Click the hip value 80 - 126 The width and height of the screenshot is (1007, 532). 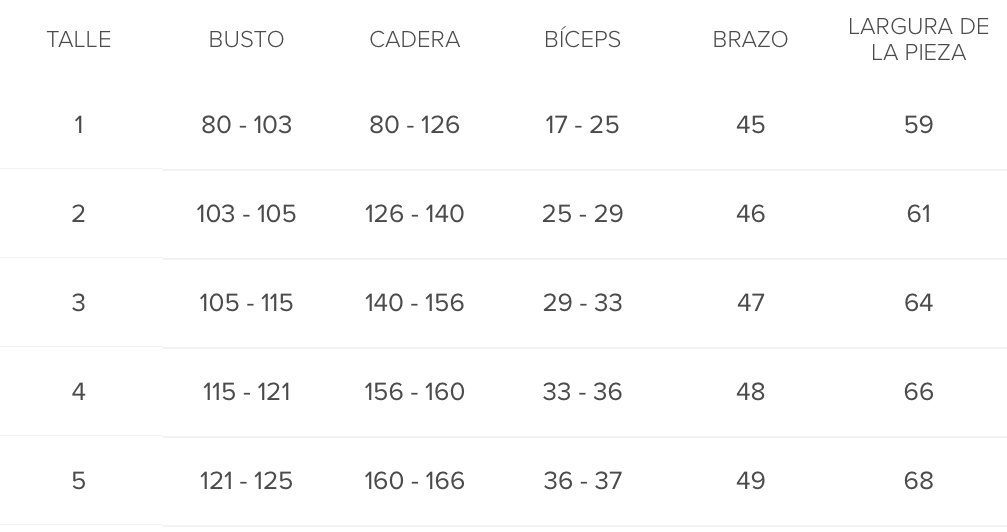coord(414,125)
